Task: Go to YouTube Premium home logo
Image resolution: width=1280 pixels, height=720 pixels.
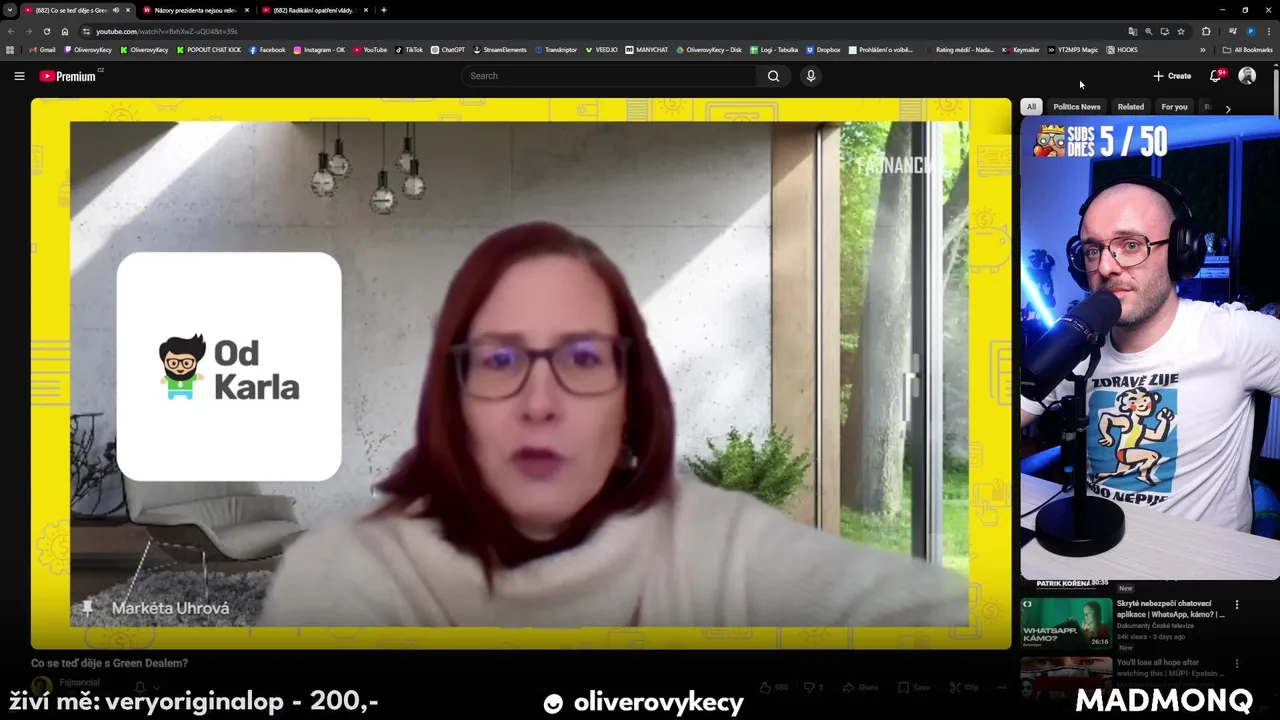Action: 68,76
